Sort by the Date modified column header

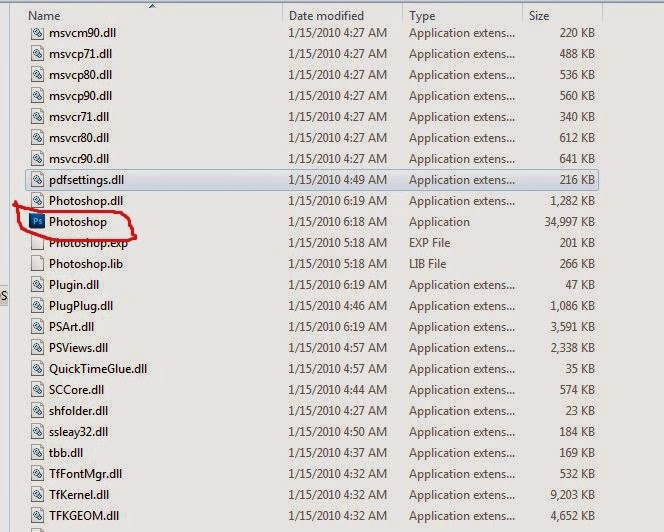326,16
